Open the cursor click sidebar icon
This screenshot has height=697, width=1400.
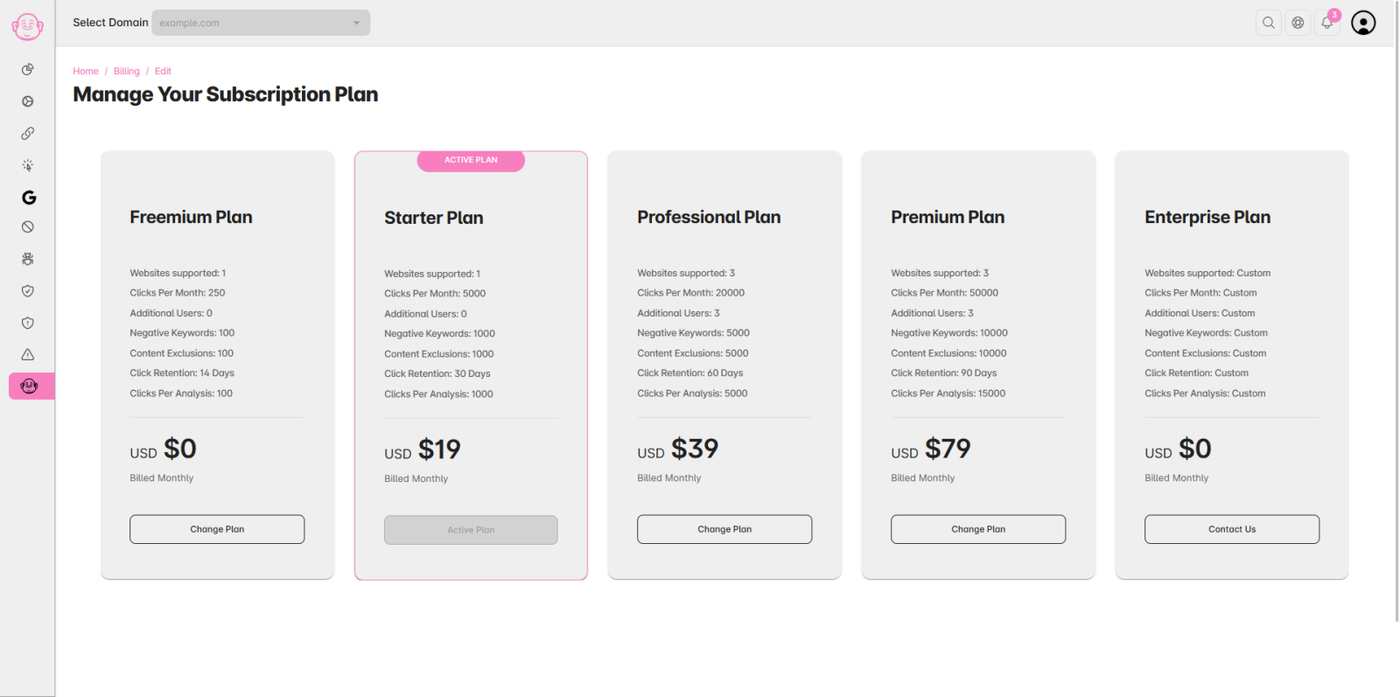(x=28, y=165)
